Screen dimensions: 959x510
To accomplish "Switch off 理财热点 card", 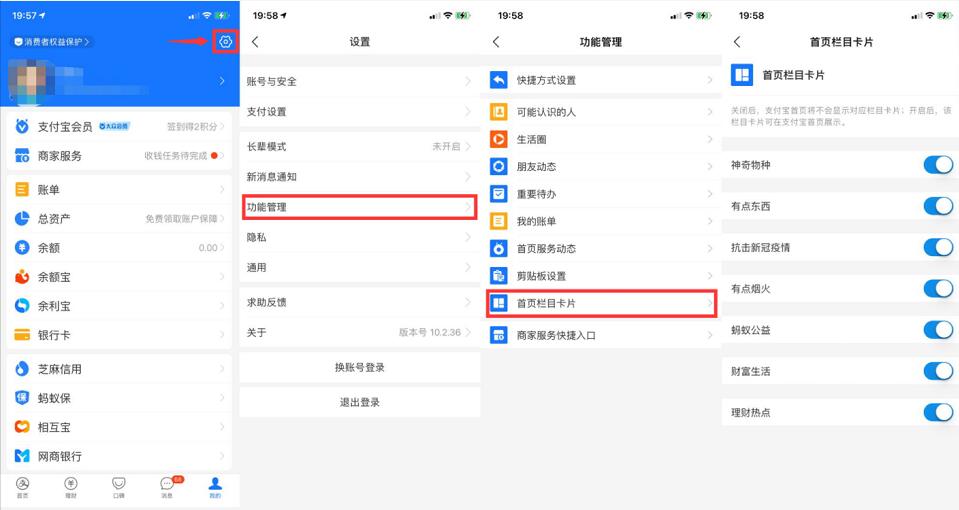I will click(x=938, y=412).
